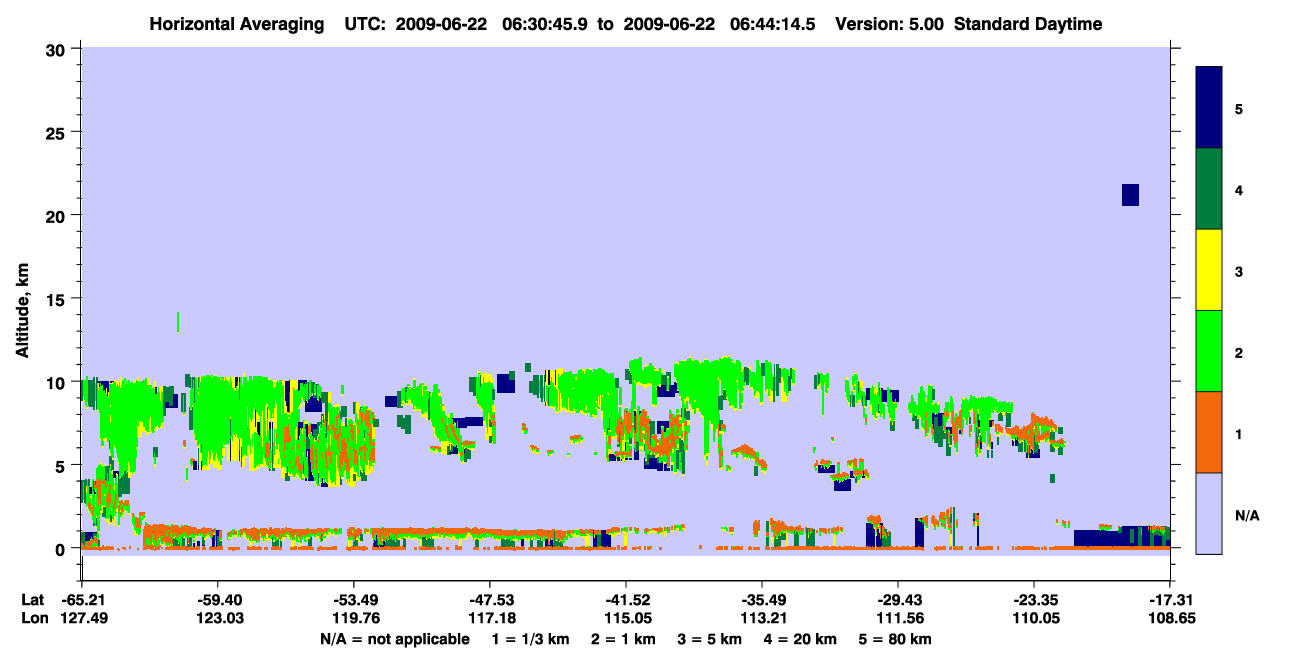1300x667 pixels.
Task: Click the bright green level 2 swatch
Action: pyautogui.click(x=1209, y=351)
